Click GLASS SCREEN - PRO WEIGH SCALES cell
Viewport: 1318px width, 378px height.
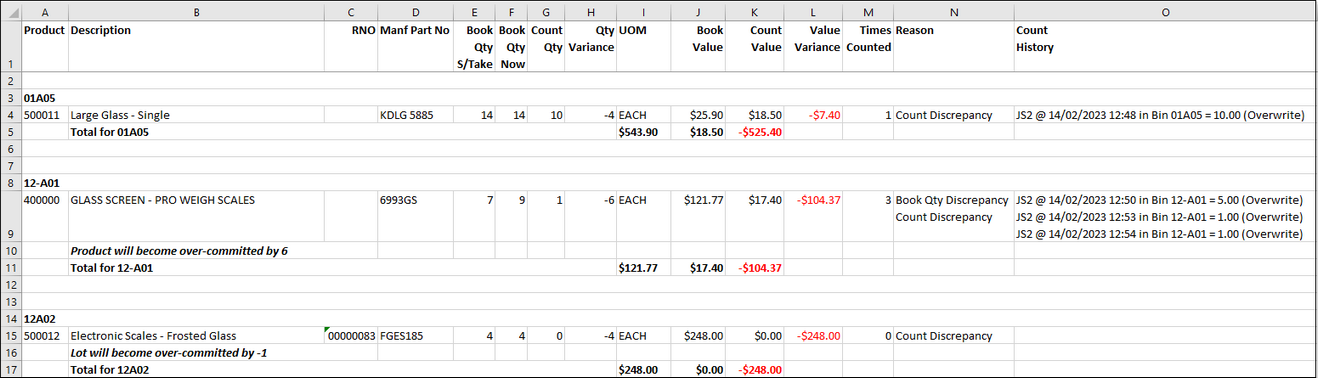pyautogui.click(x=196, y=217)
